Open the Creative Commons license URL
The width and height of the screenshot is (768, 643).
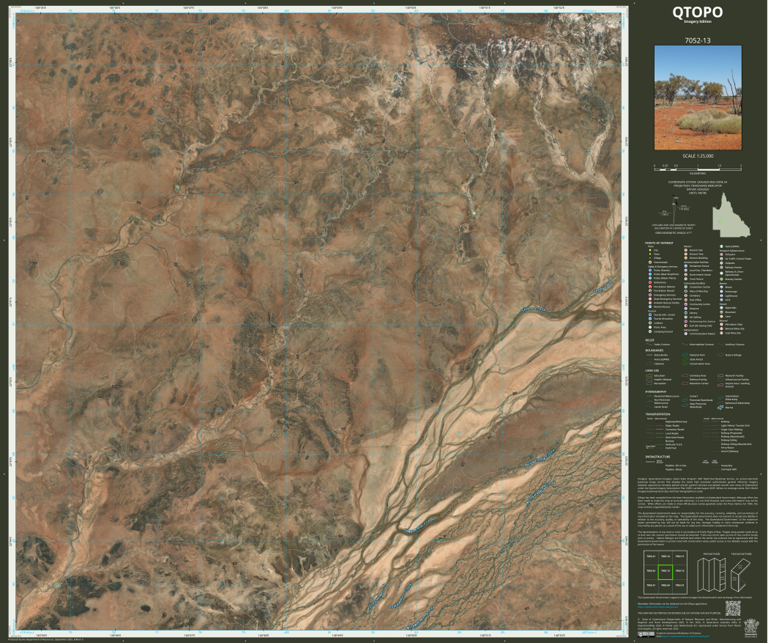(x=686, y=636)
